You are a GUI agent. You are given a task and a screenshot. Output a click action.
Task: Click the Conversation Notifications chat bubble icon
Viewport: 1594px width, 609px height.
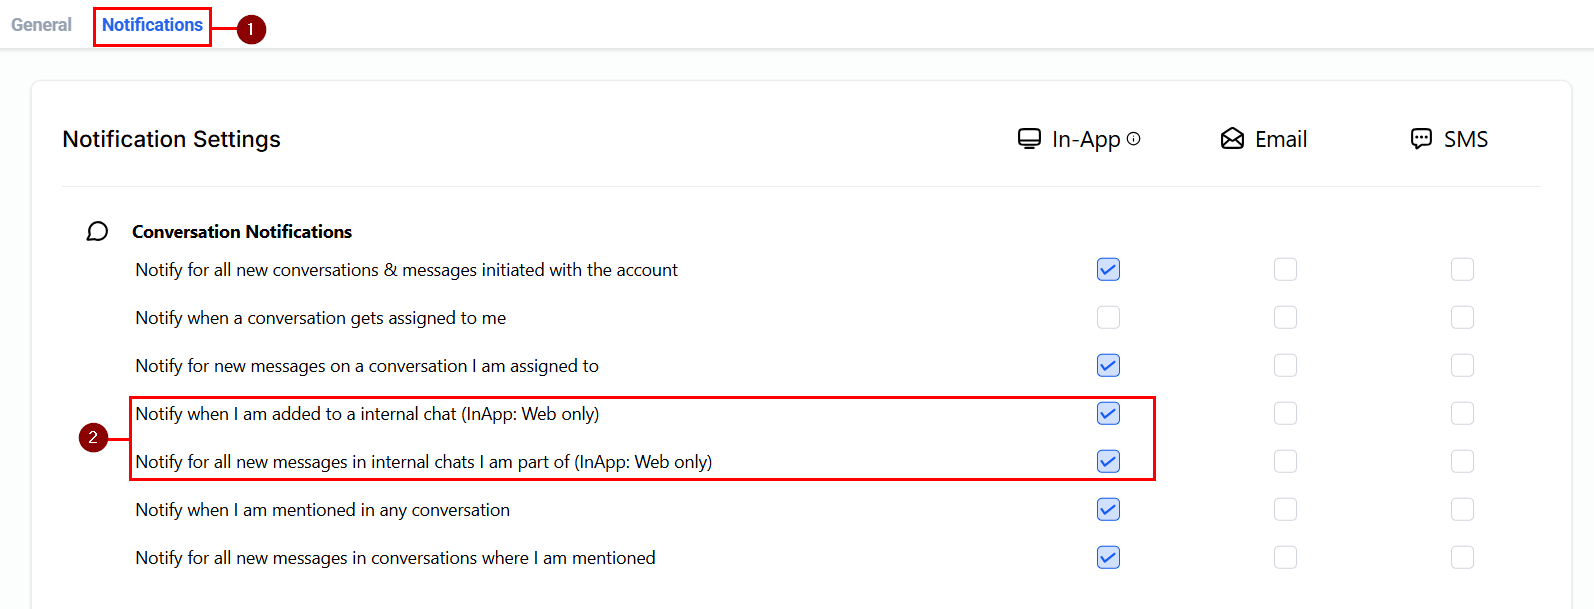pos(97,232)
